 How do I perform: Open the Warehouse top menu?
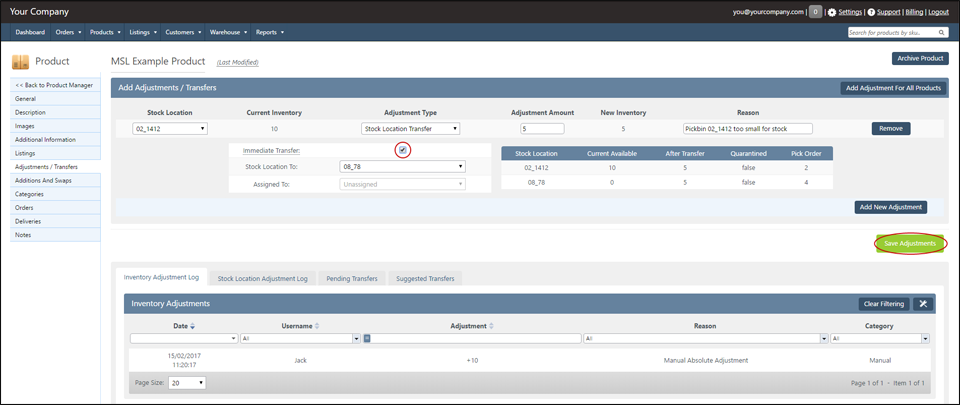point(228,32)
